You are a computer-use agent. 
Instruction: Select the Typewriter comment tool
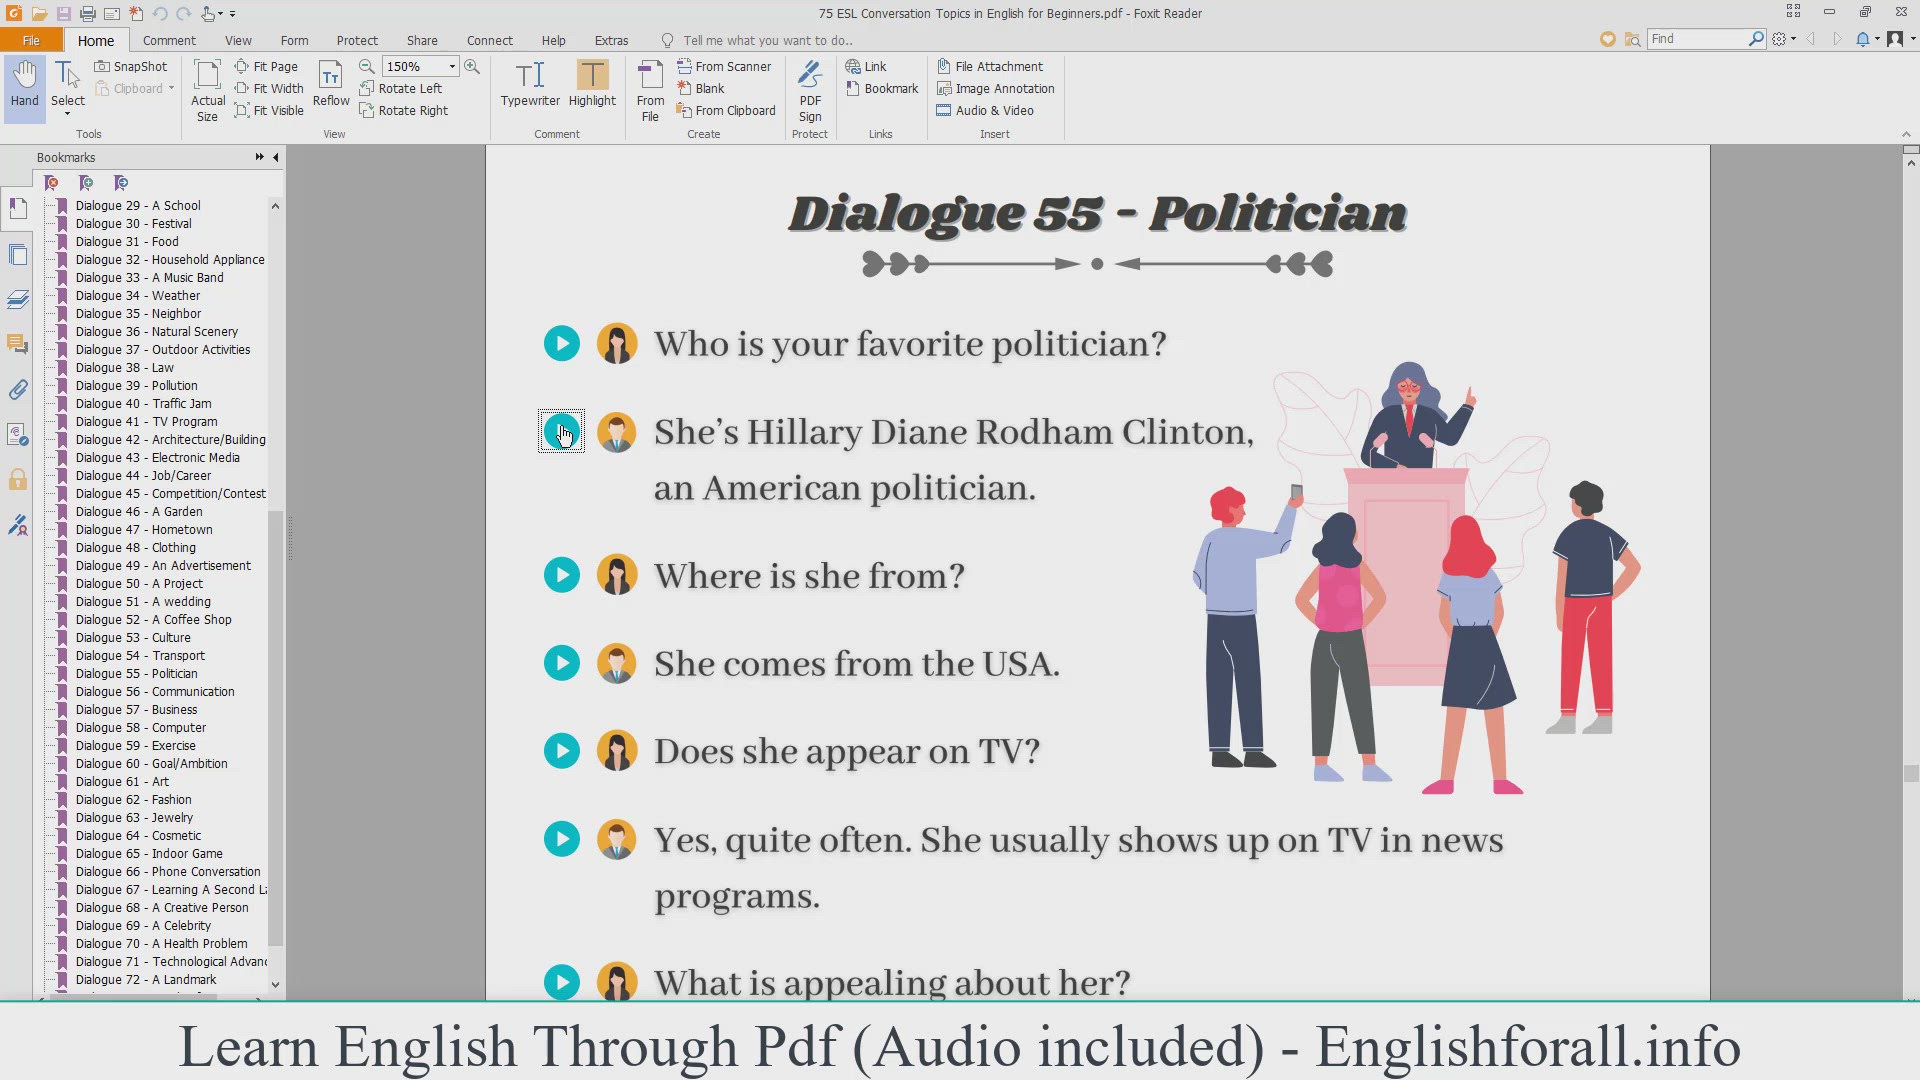(530, 83)
